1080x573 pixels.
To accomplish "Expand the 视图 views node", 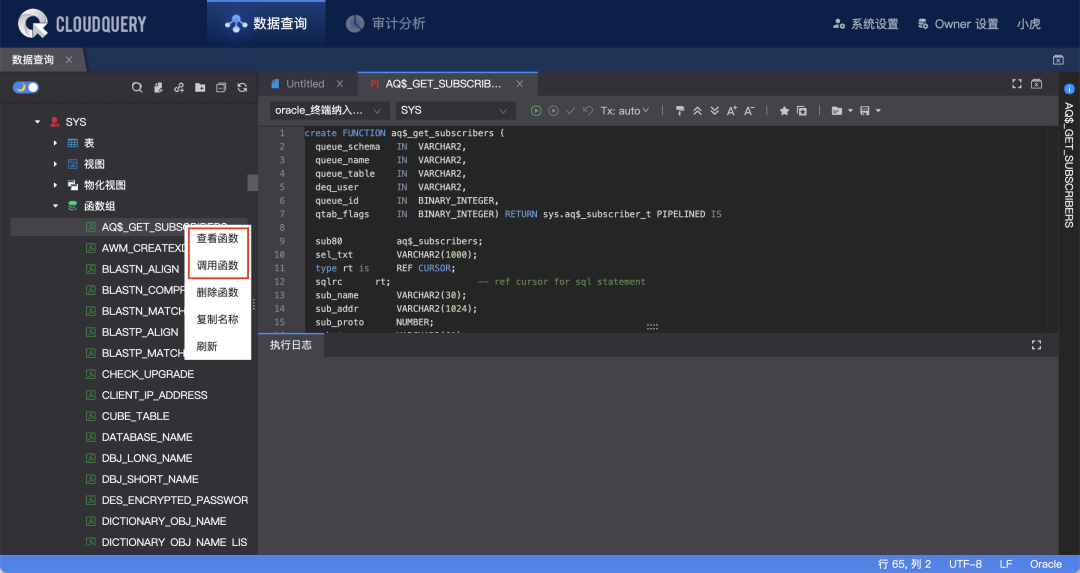I will pos(55,164).
